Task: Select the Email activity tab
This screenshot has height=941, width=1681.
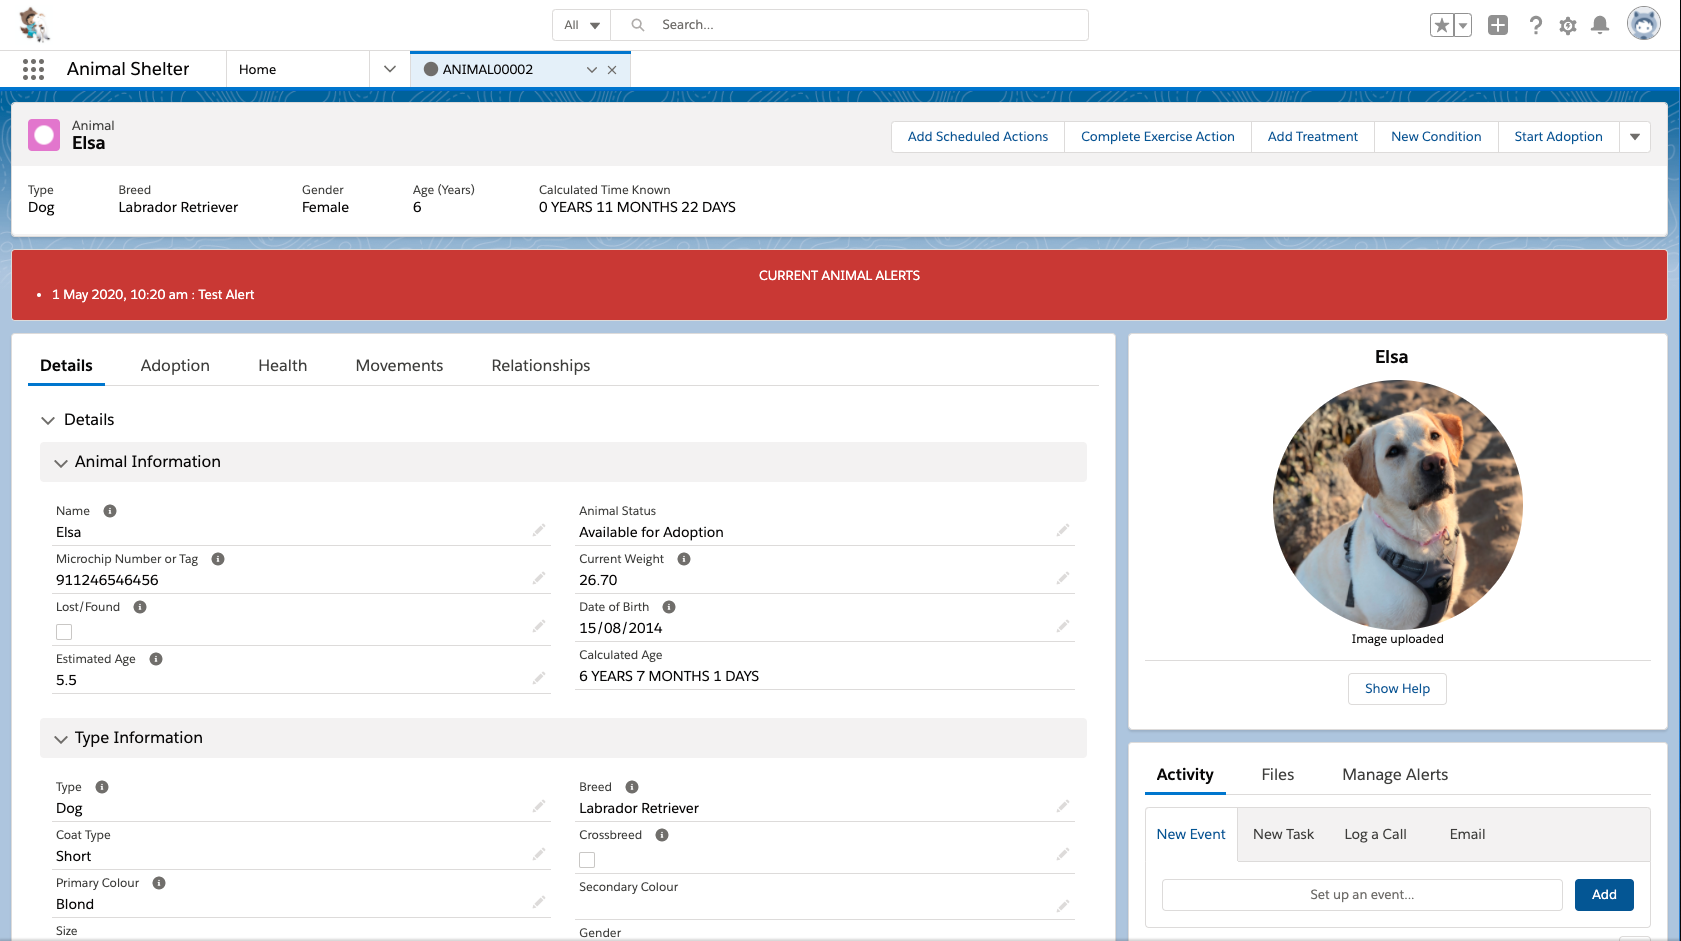Action: (1467, 835)
